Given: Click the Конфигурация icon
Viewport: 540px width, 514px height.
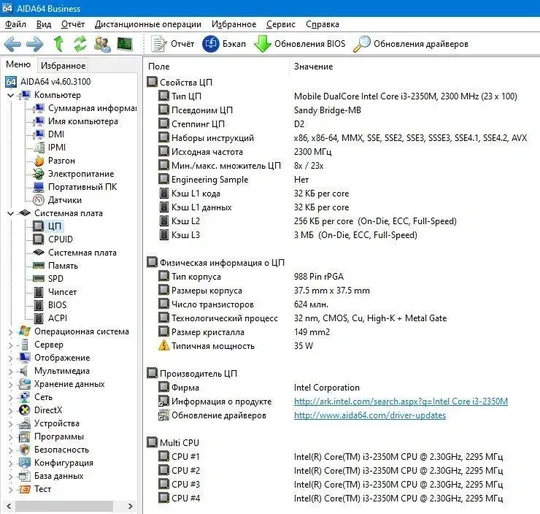Looking at the screenshot, I should [25, 463].
